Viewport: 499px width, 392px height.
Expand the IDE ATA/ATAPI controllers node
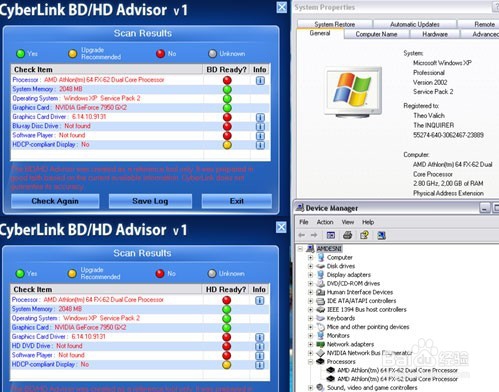(310, 301)
